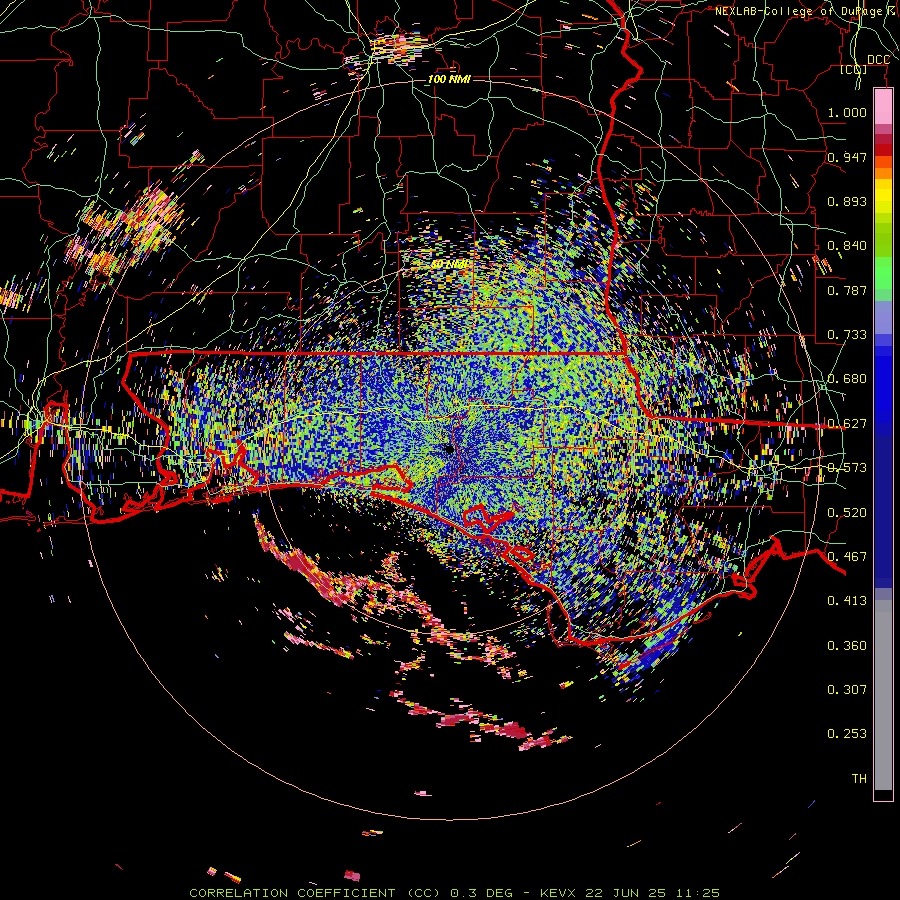Select the 0.947 scale value
The height and width of the screenshot is (900, 900).
(x=847, y=157)
